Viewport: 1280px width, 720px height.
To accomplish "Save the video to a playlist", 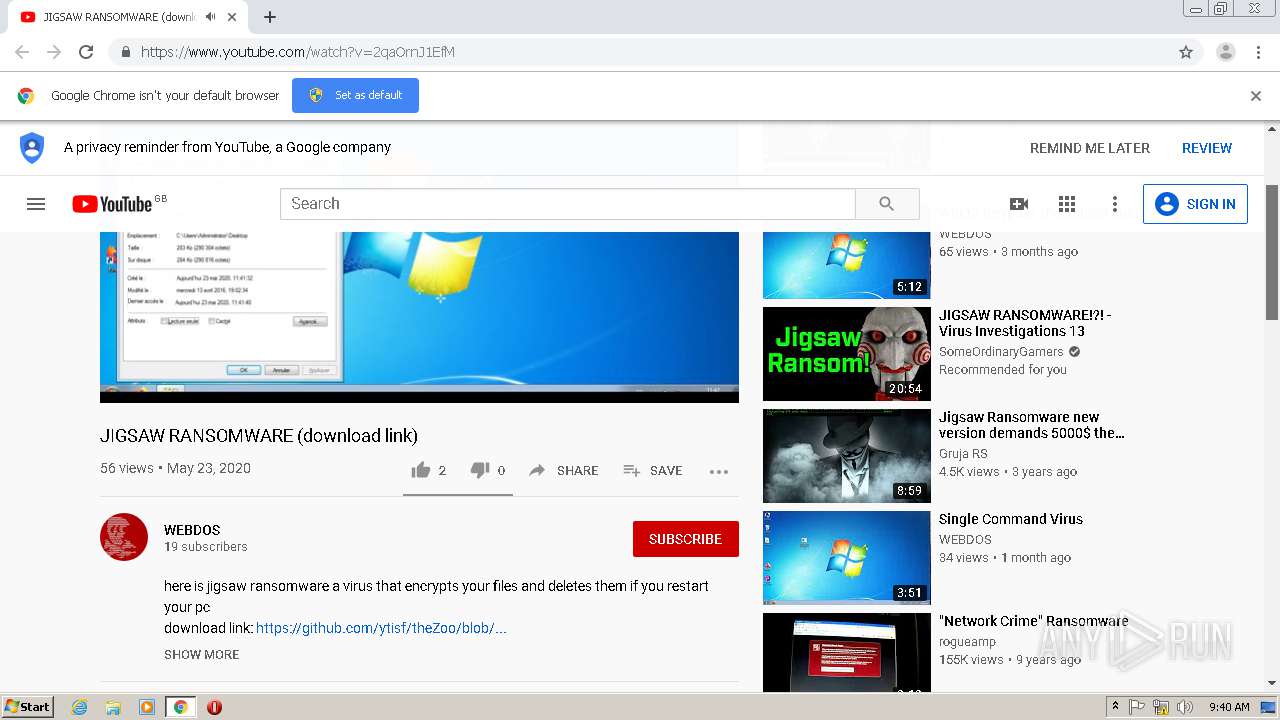I will point(653,470).
